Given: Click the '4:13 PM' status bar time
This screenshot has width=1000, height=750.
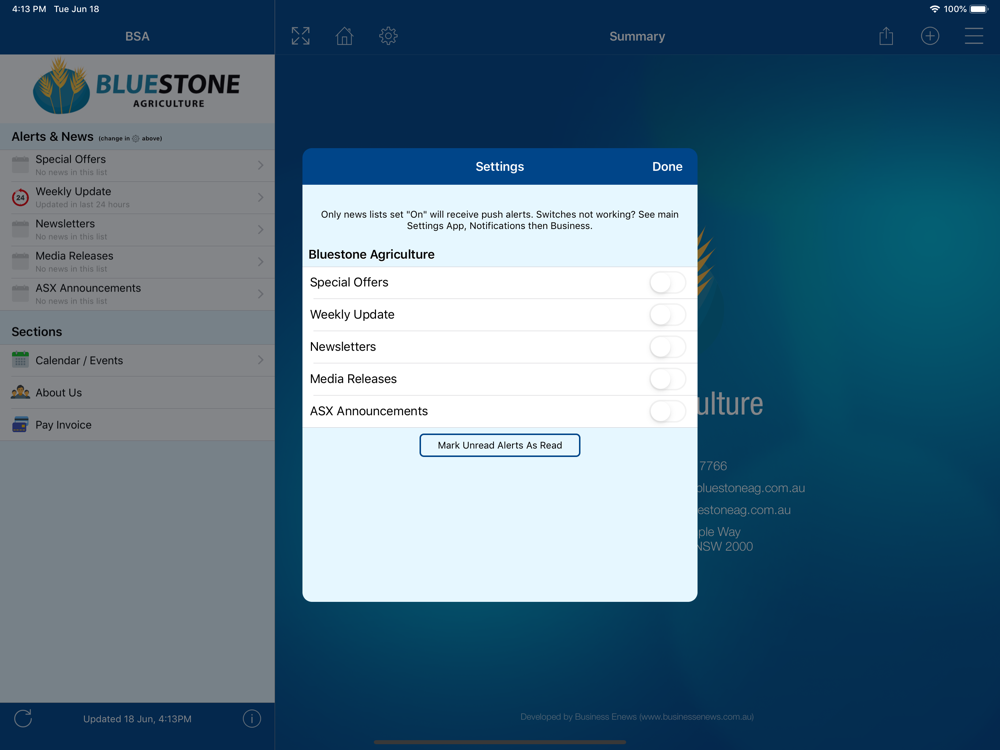Looking at the screenshot, I should point(29,9).
